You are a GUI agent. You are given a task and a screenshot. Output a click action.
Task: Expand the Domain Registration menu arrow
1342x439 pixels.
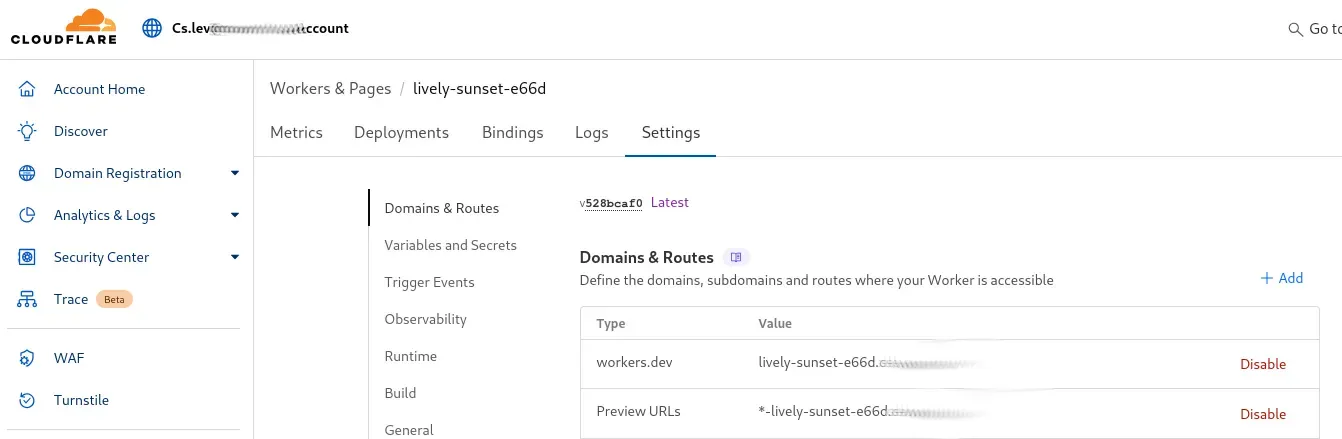tap(235, 173)
